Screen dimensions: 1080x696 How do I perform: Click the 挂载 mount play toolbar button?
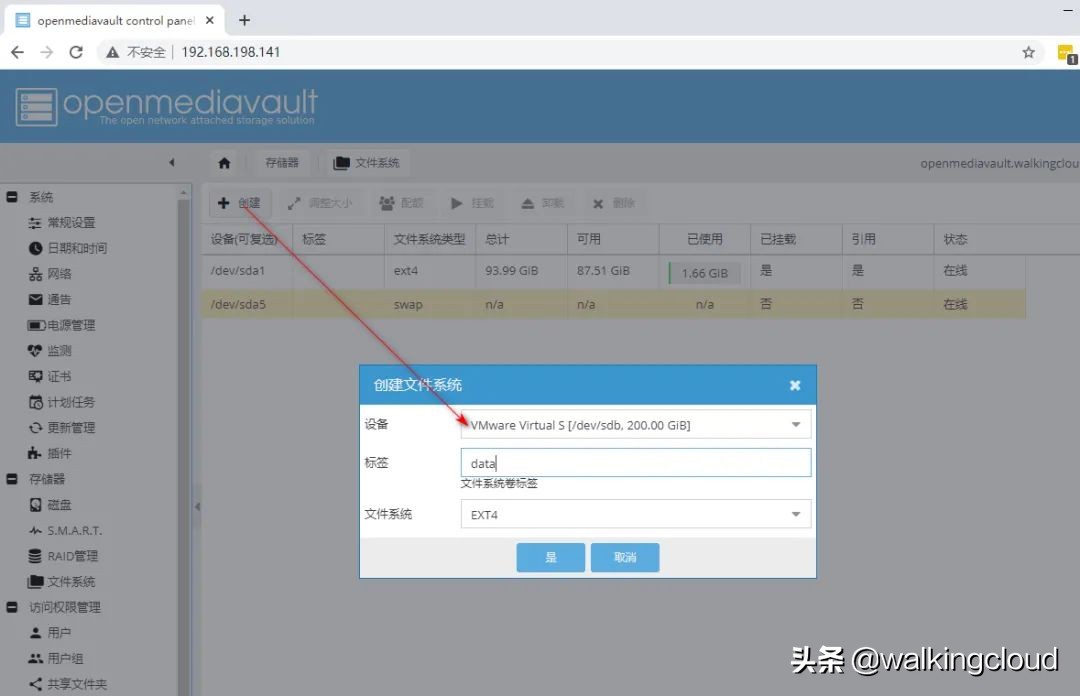click(472, 203)
